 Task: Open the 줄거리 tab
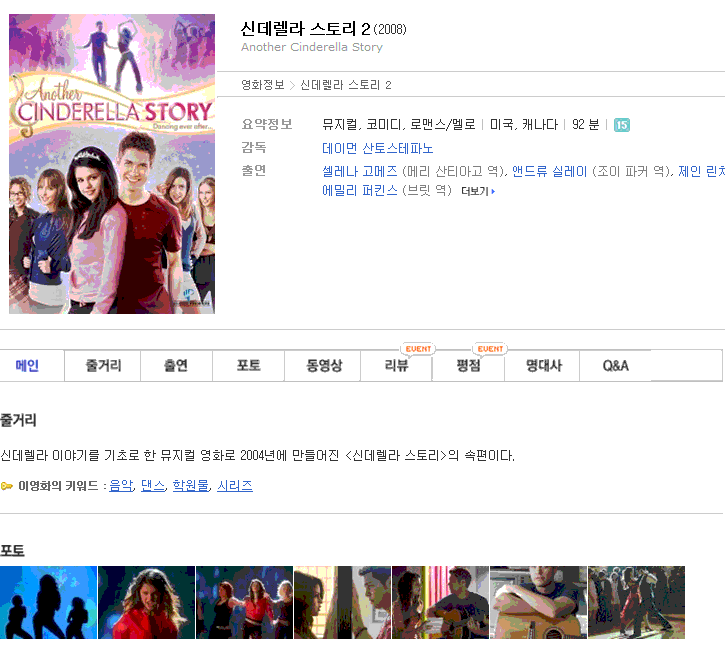(103, 366)
